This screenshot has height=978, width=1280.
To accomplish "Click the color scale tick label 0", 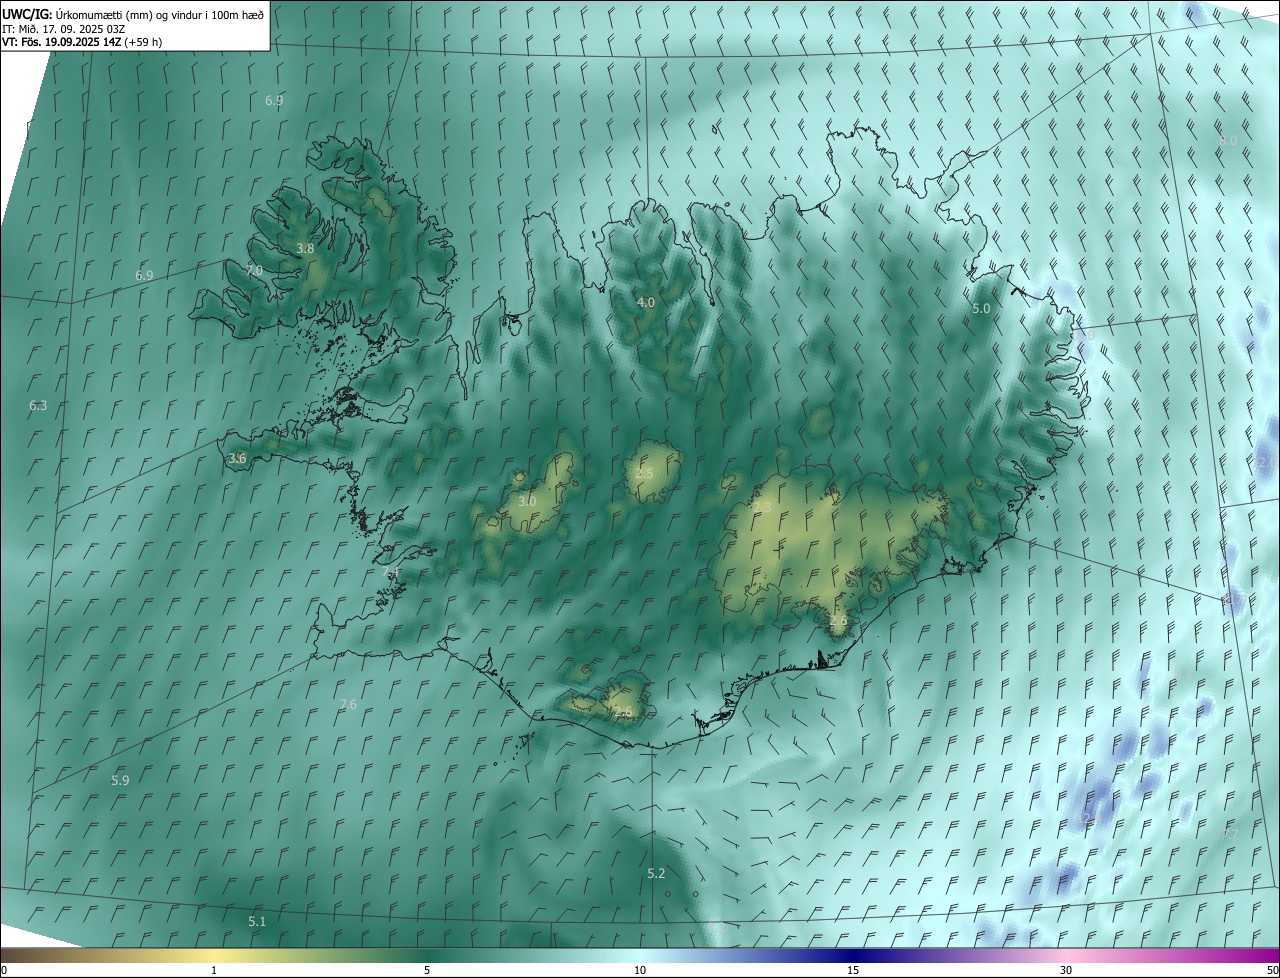I will coord(4,970).
